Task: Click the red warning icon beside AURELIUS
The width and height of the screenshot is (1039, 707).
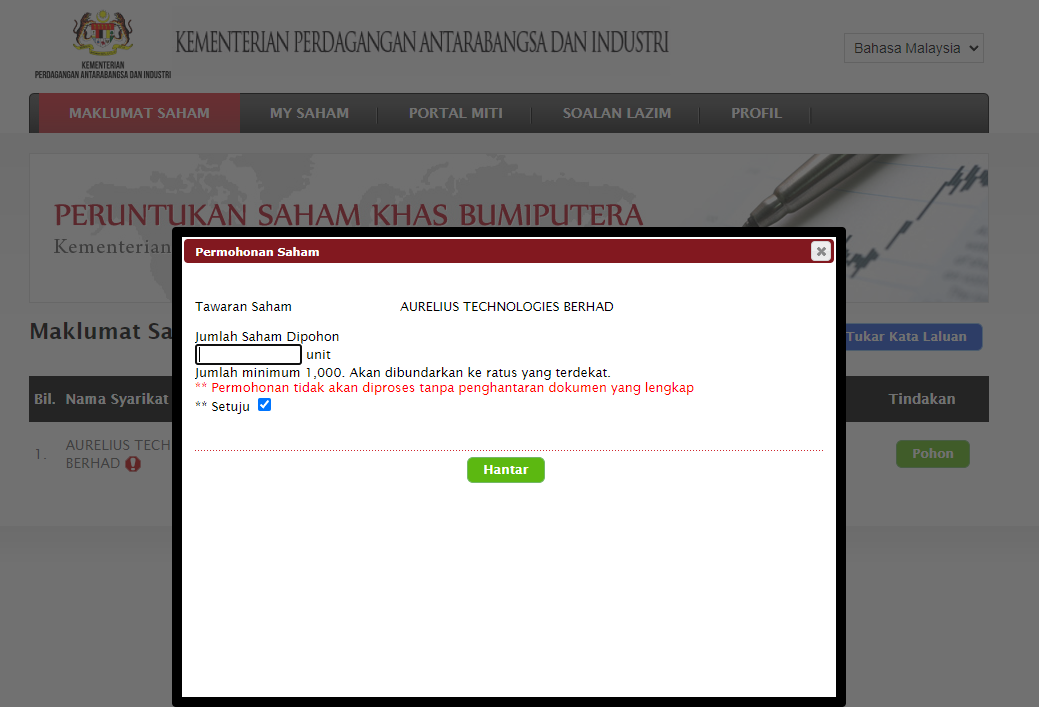Action: click(x=133, y=464)
